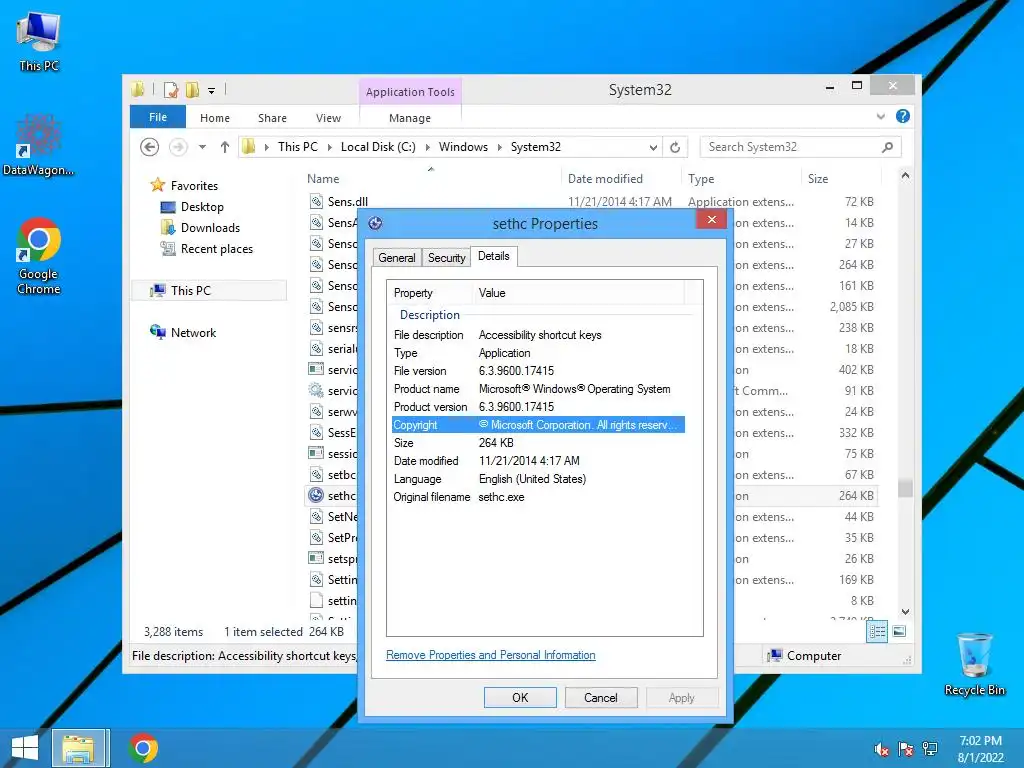1024x768 pixels.
Task: Launch Google Chrome desktop shortcut
Action: coord(39,255)
